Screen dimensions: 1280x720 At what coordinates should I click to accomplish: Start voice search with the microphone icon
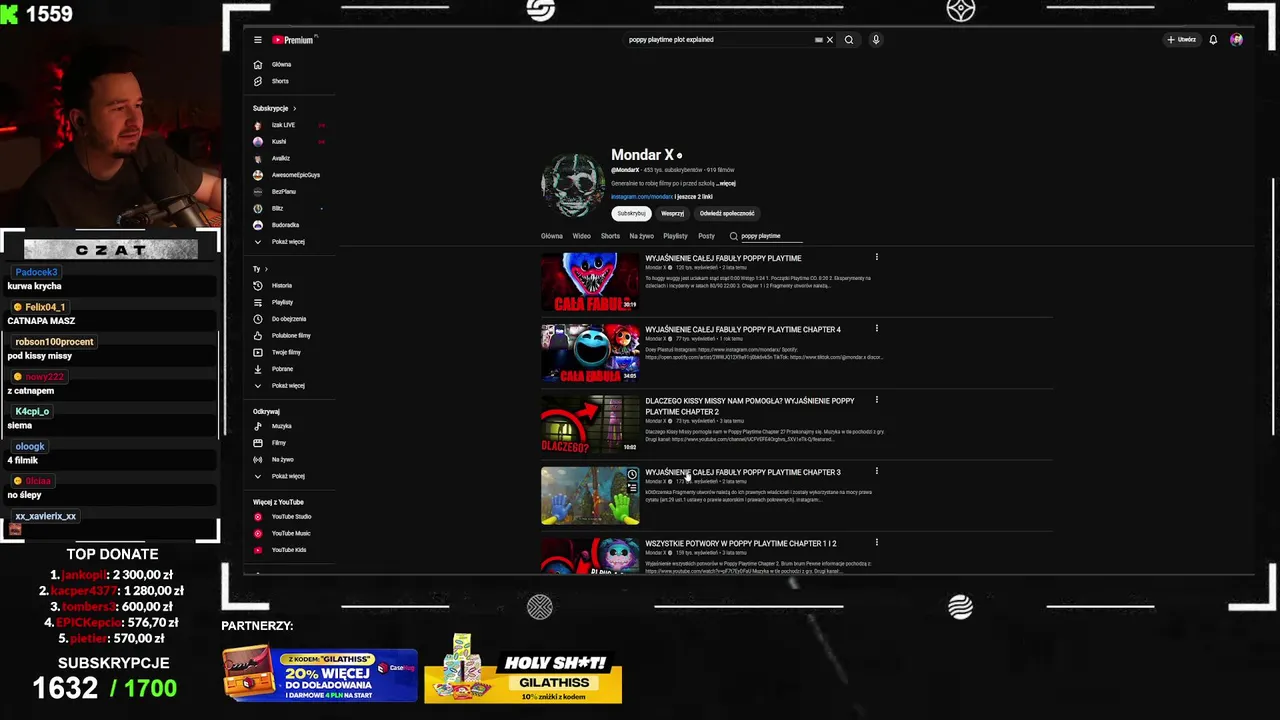(x=875, y=40)
